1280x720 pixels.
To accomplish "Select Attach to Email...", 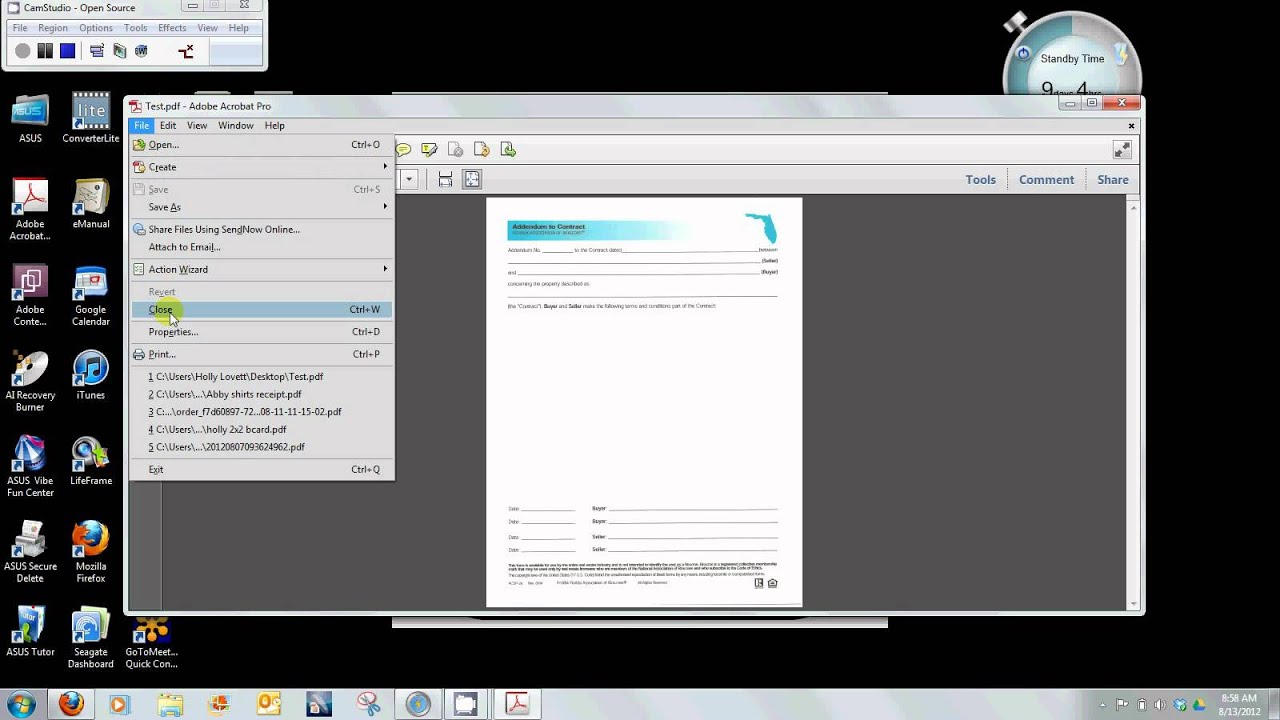I will click(262, 247).
